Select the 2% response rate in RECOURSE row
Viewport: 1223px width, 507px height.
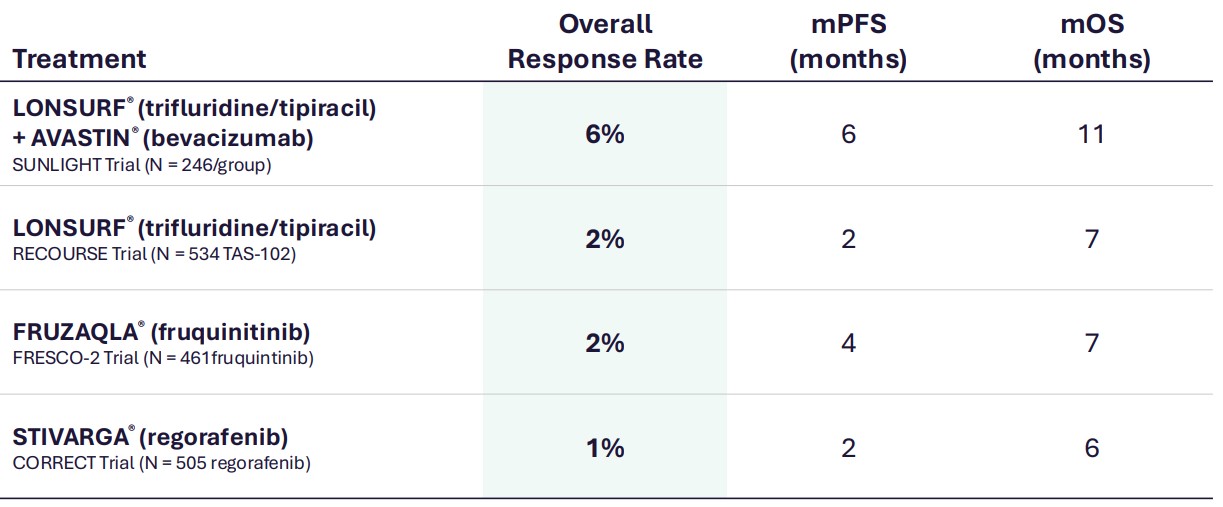pos(605,239)
